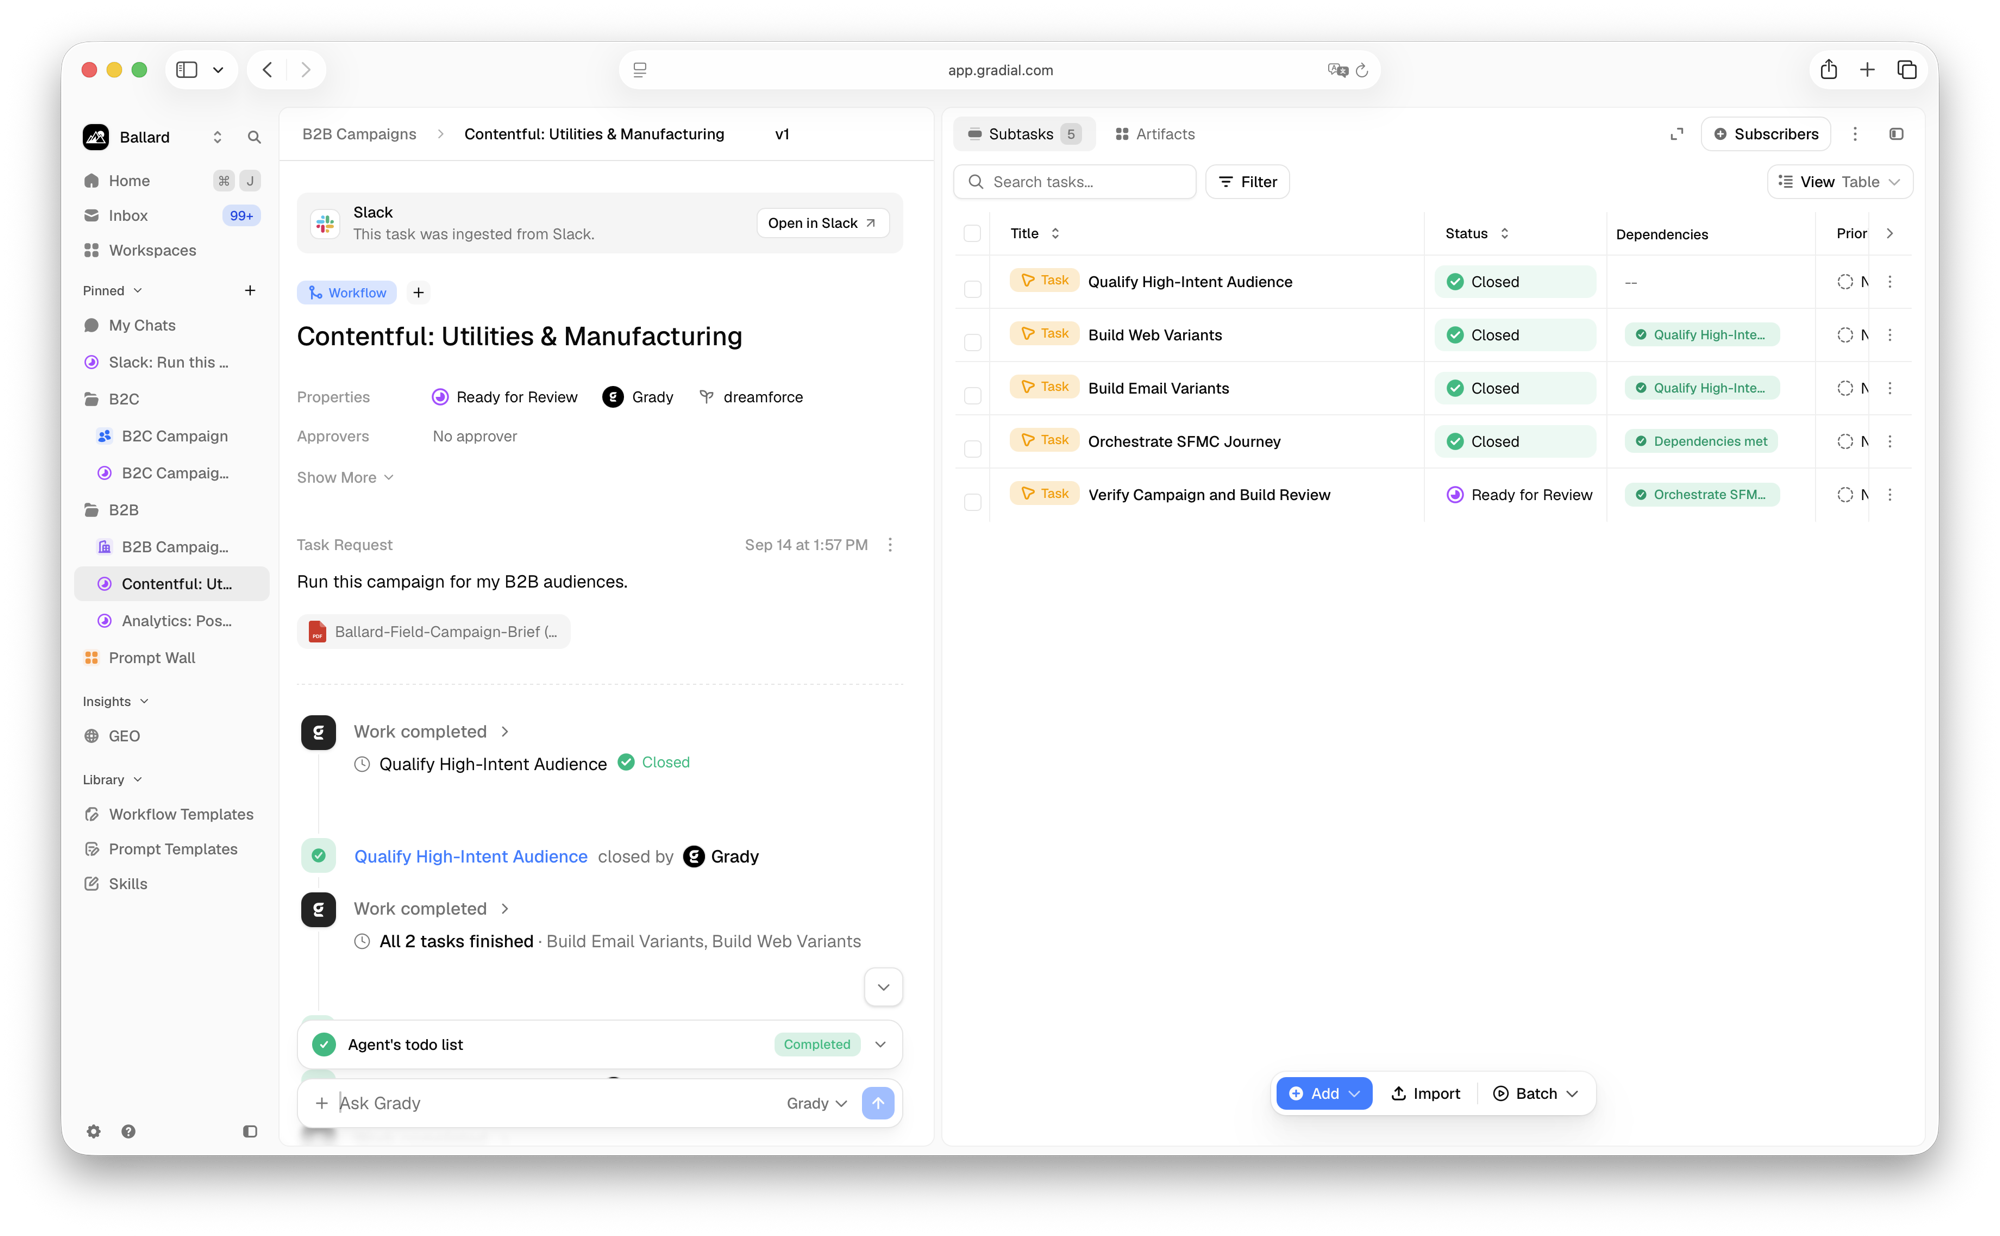Open settings gear in sidebar footer
Image resolution: width=2000 pixels, height=1236 pixels.
coord(93,1131)
